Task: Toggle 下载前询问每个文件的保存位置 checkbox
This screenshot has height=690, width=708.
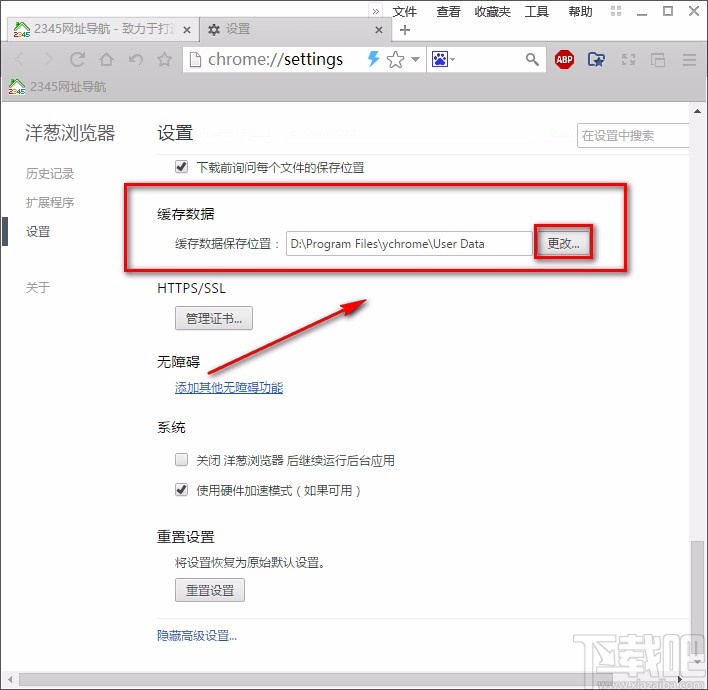Action: point(182,167)
